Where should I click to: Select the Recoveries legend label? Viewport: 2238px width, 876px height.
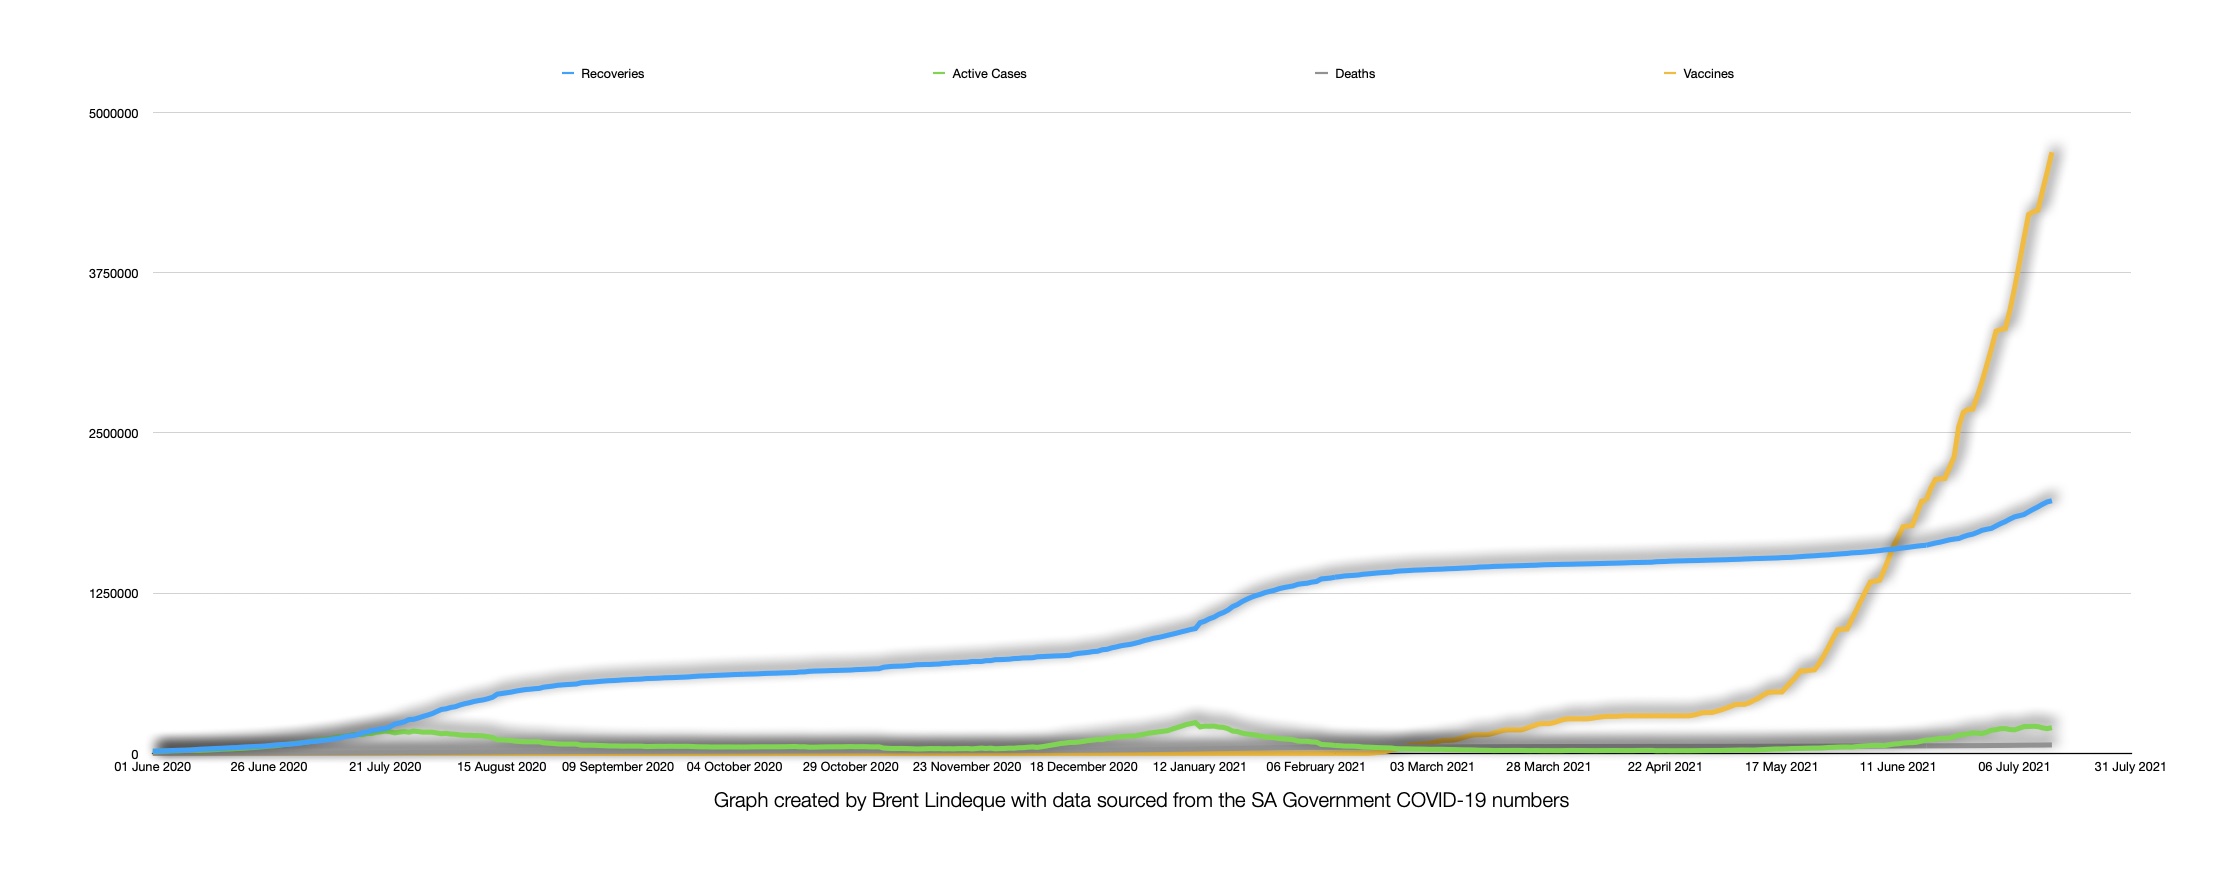tap(612, 74)
